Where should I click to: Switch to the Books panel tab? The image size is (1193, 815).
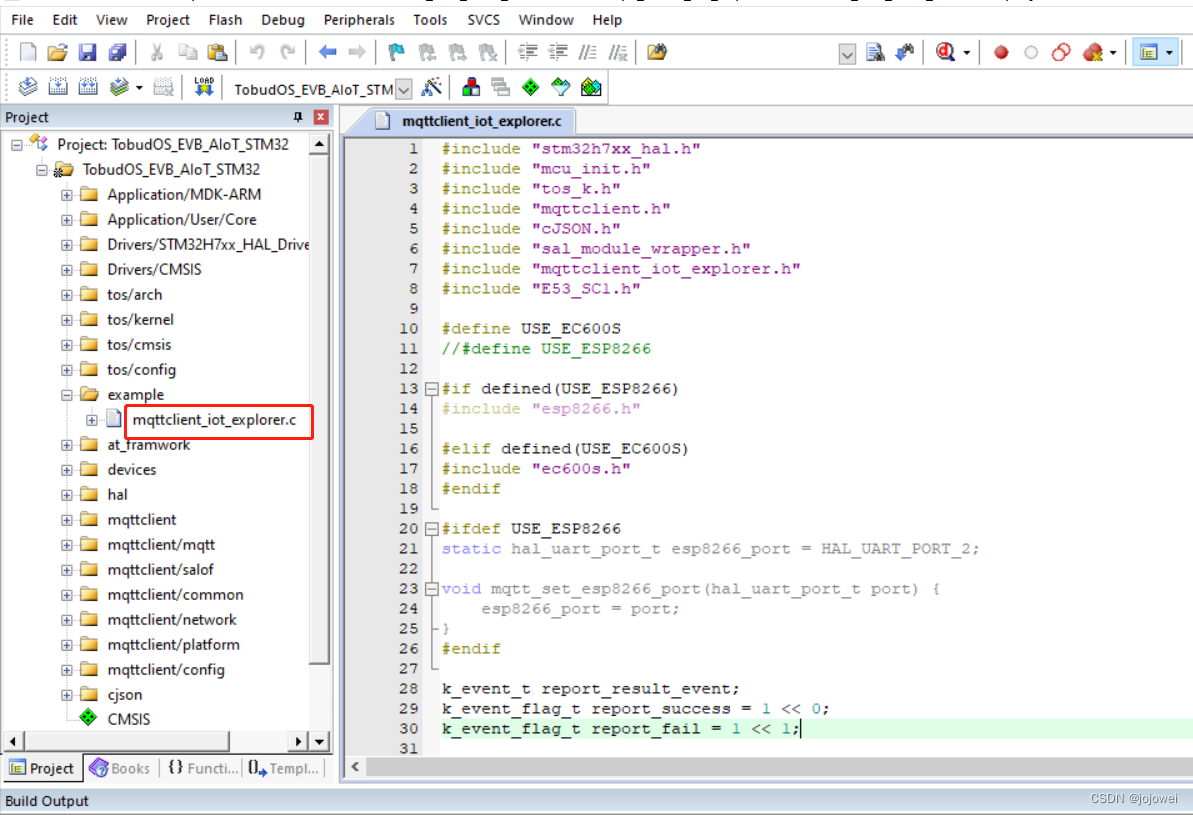coord(120,768)
